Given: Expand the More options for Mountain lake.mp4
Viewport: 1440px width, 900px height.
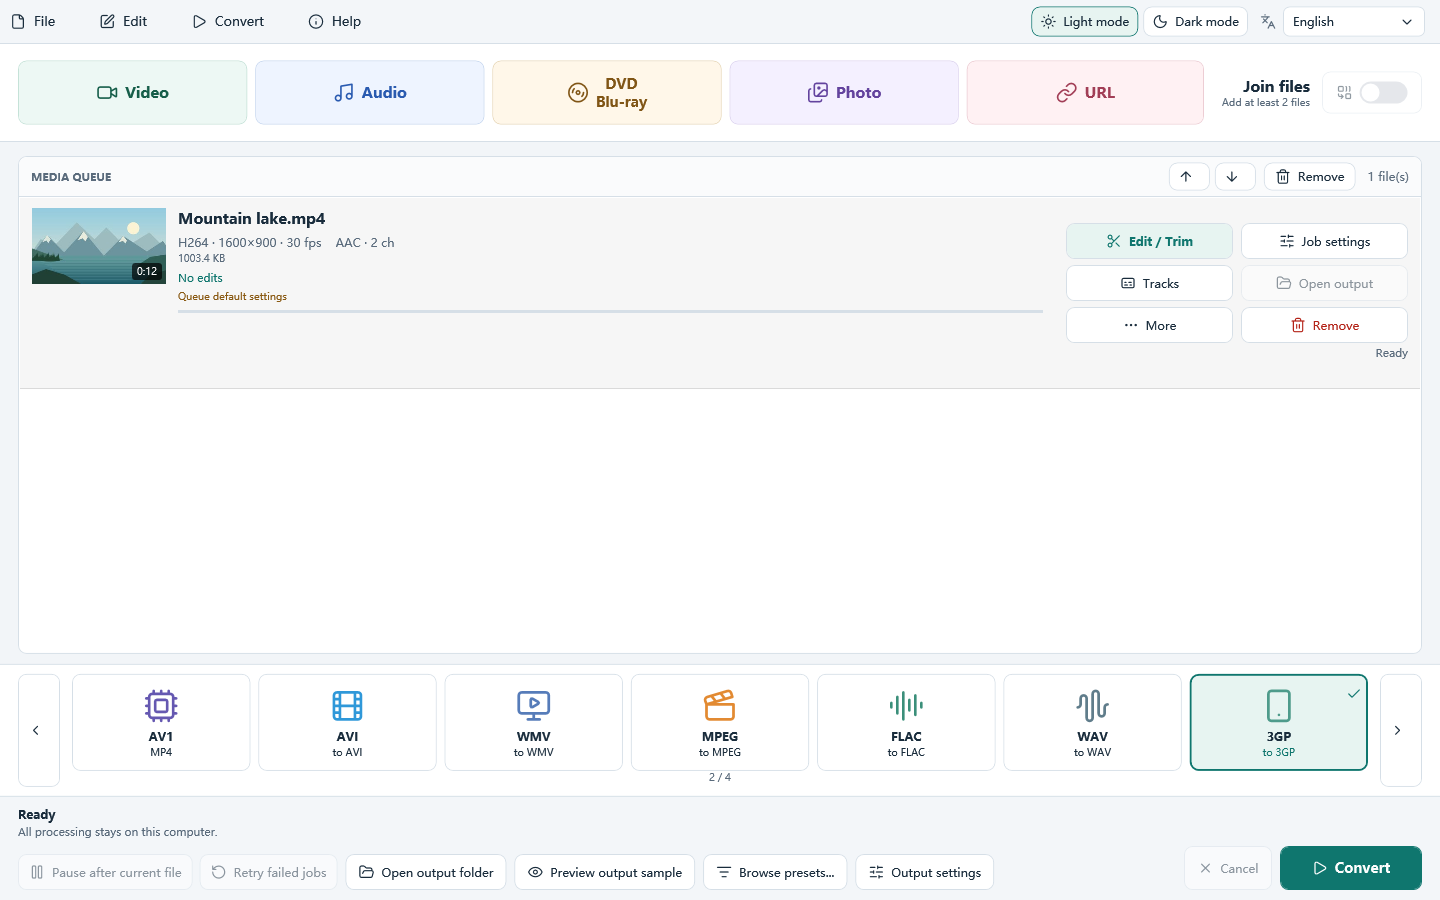Looking at the screenshot, I should point(1149,325).
